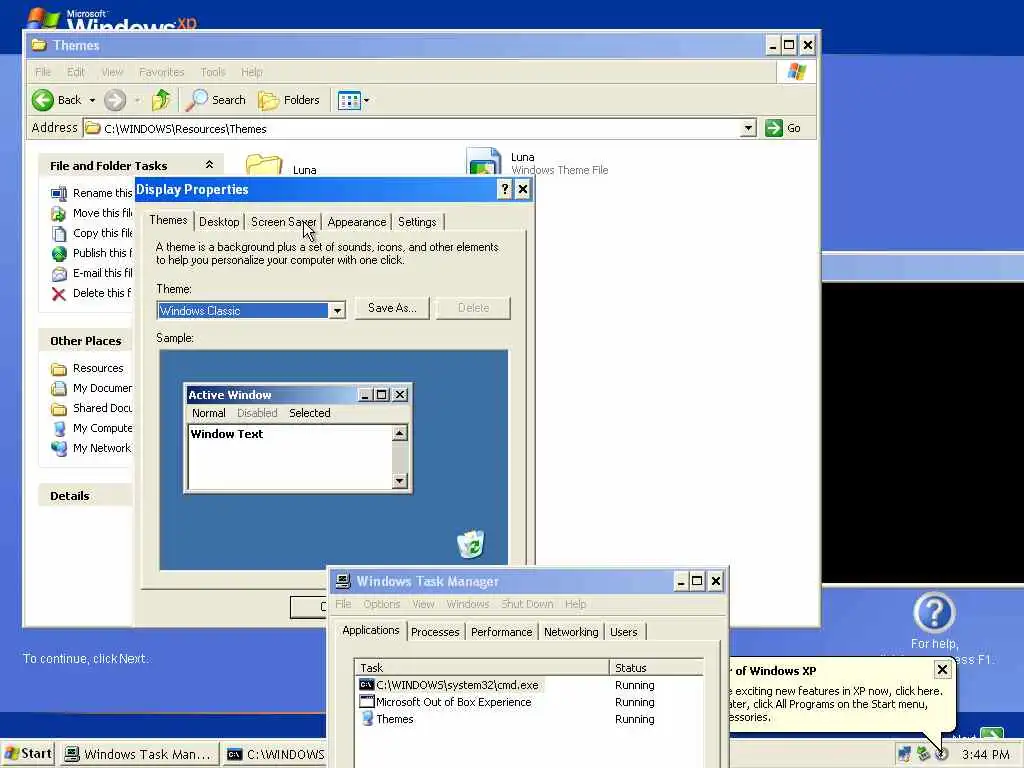Open the File menu in Themes window
The width and height of the screenshot is (1024, 768).
(43, 72)
